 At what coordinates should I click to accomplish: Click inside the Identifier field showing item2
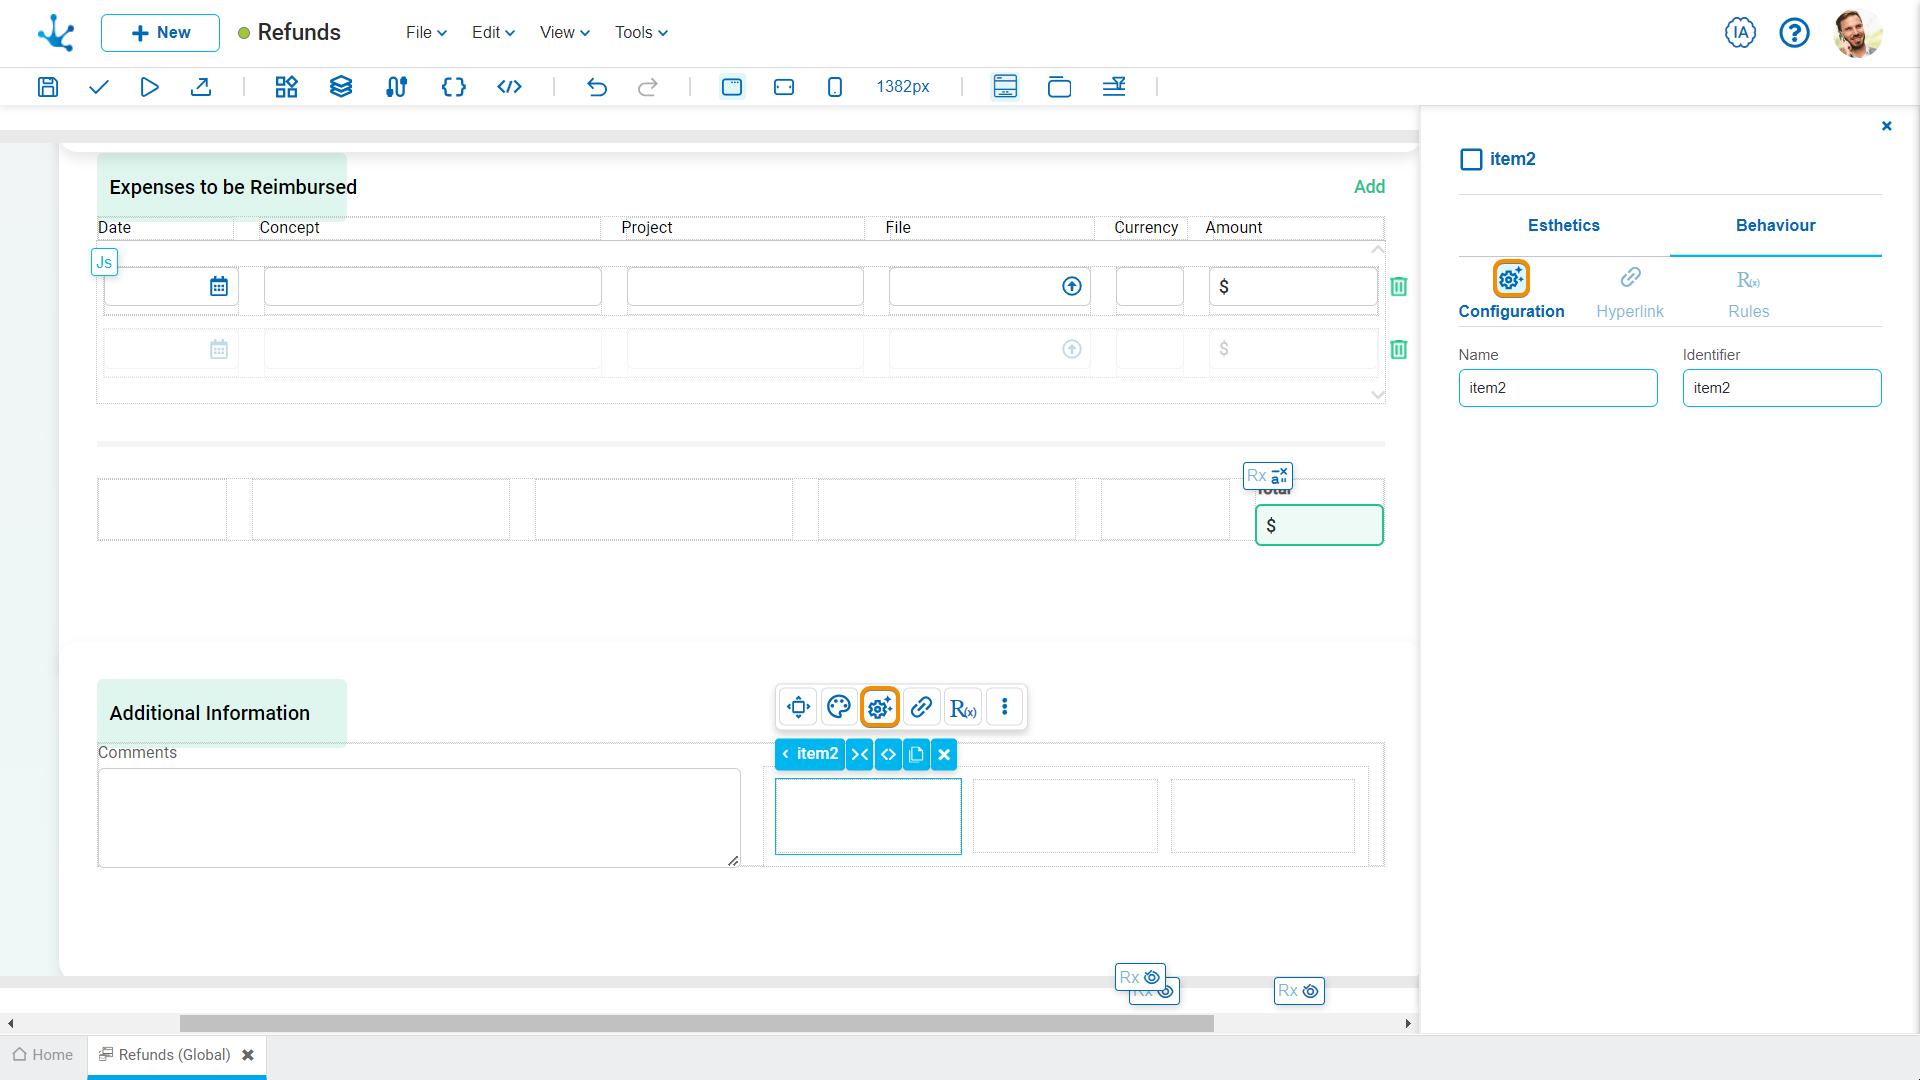pyautogui.click(x=1782, y=388)
